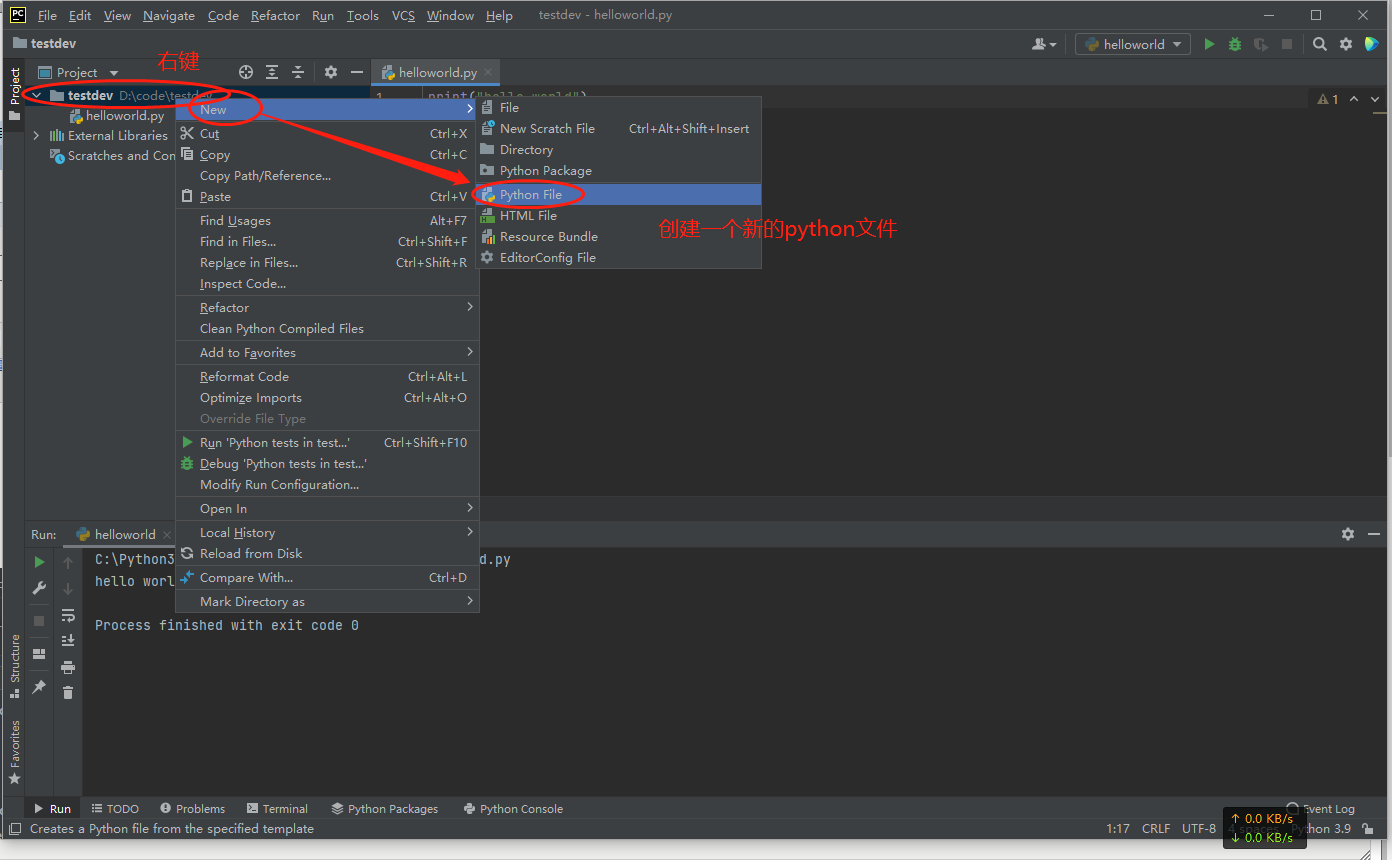Click CRLF line separator in status bar
This screenshot has height=860, width=1392.
1156,828
